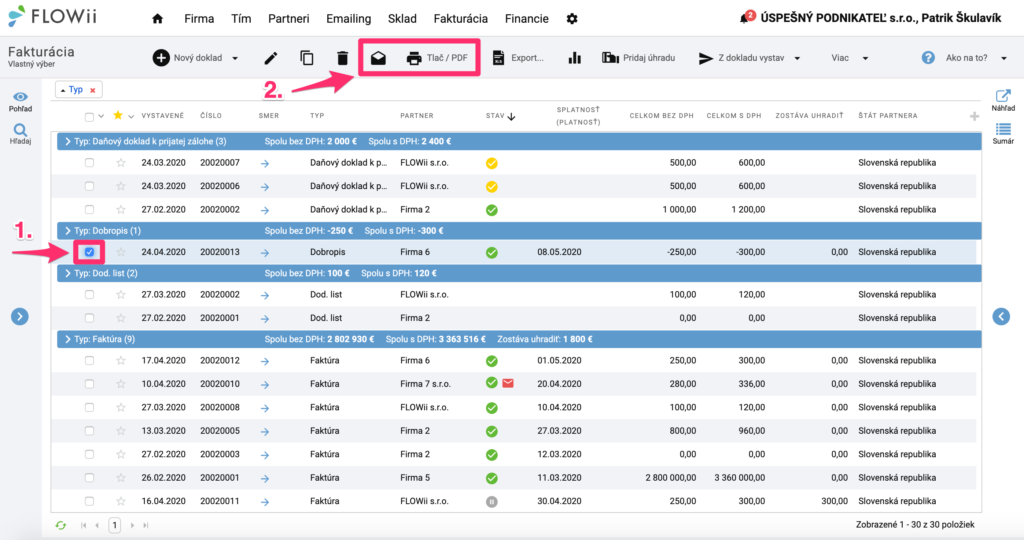This screenshot has width=1024, height=540.
Task: Open settings gear in the top menu
Action: pos(572,19)
